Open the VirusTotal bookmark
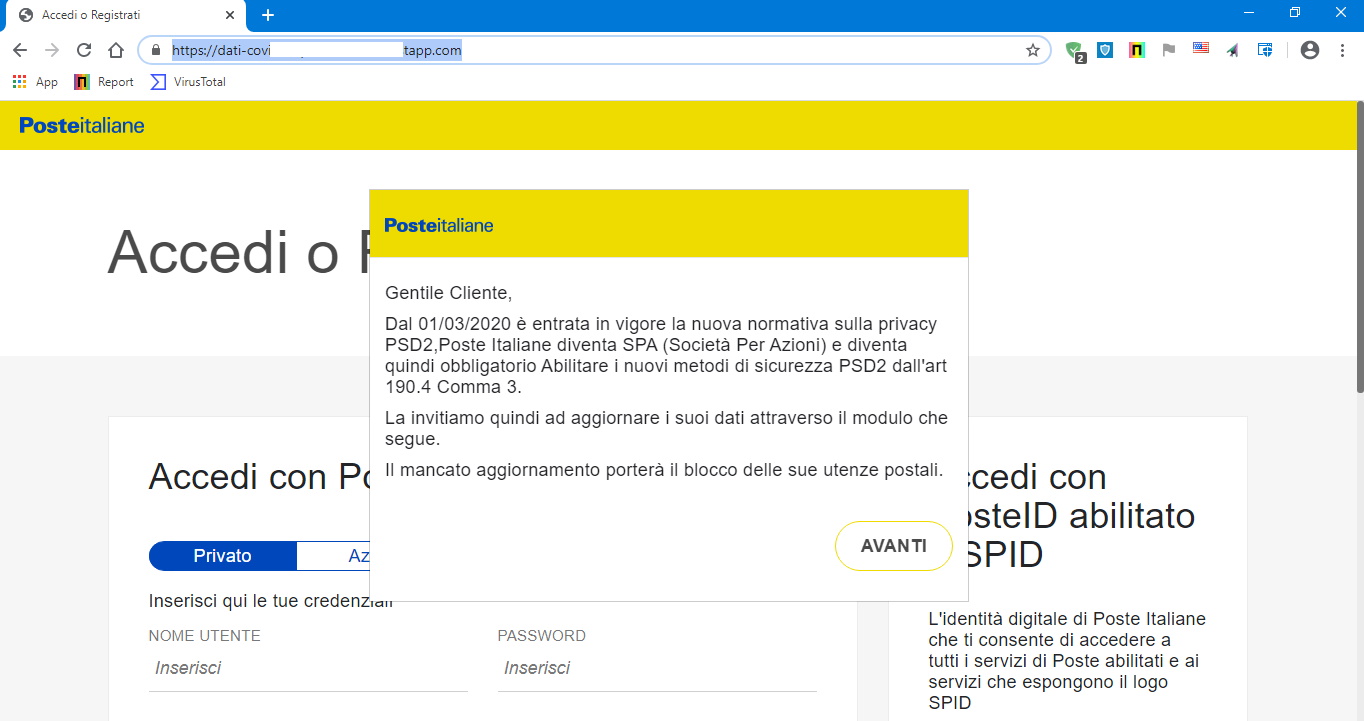The height and width of the screenshot is (721, 1364). point(188,82)
